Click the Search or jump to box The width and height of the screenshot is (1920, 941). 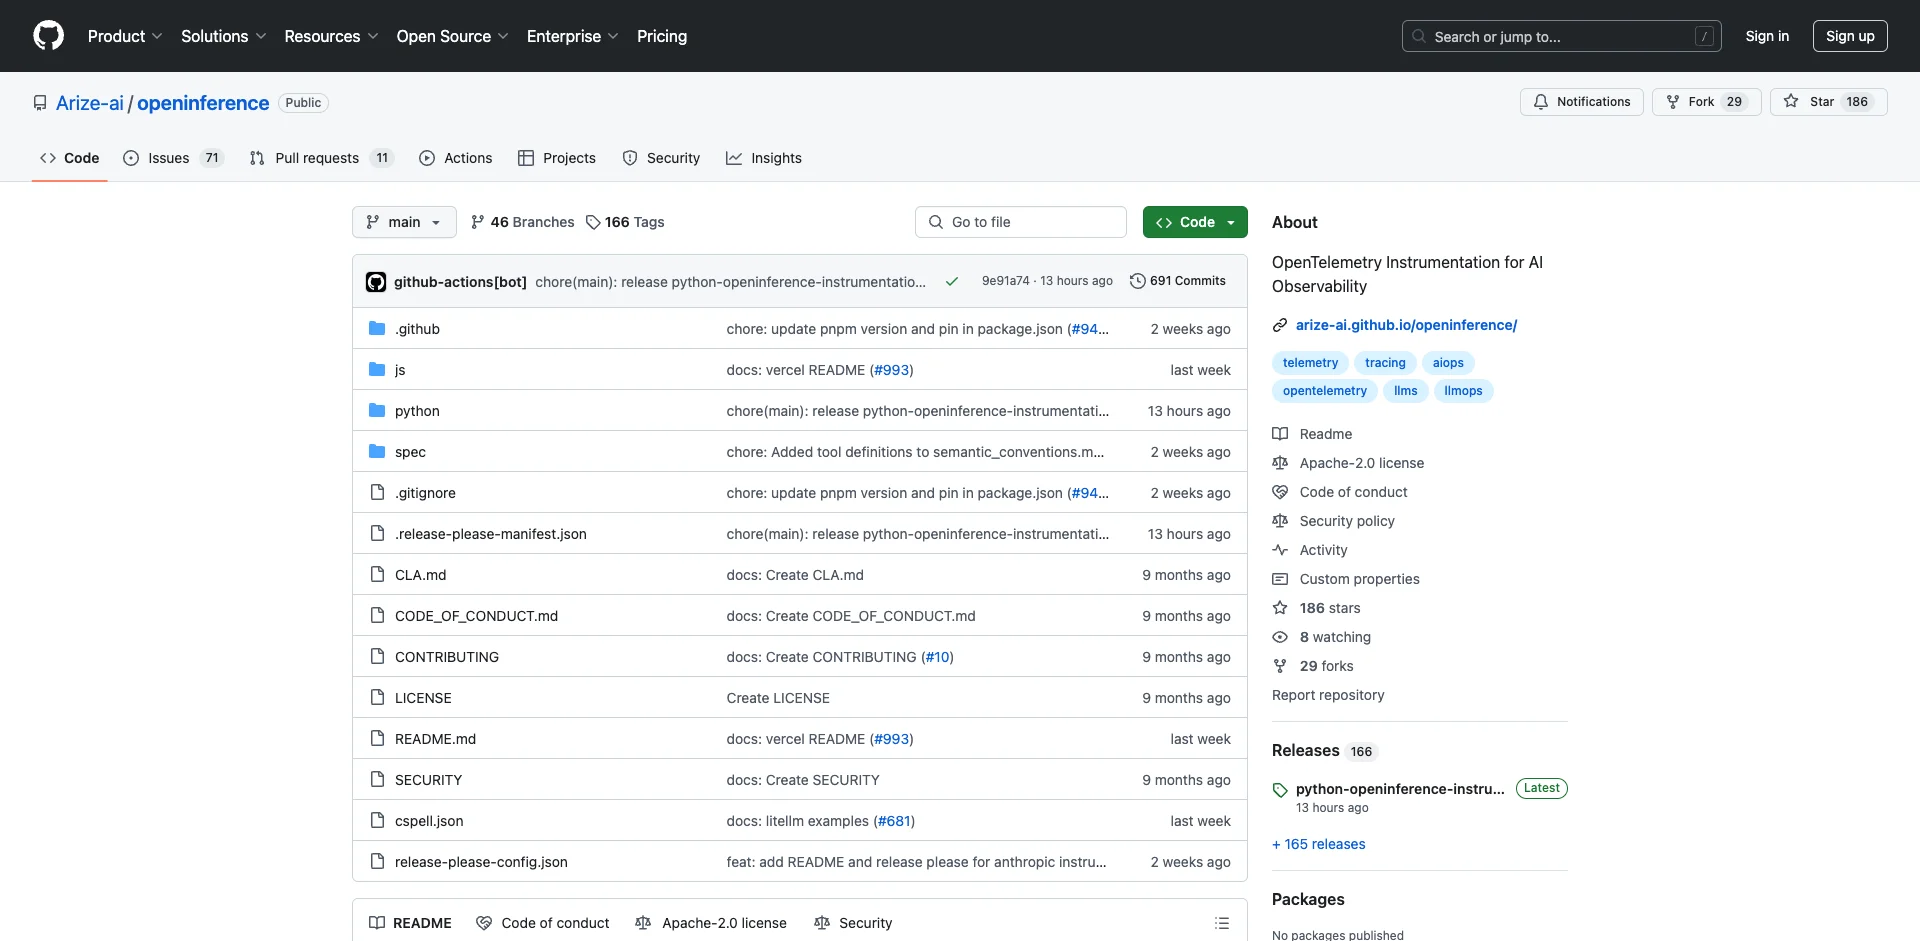point(1562,36)
